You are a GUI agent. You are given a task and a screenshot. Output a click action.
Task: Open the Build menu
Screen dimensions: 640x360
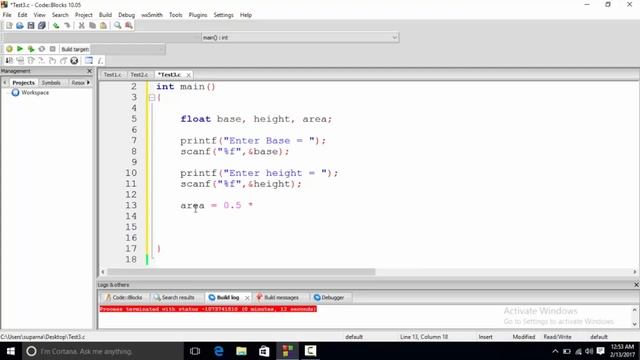point(105,15)
